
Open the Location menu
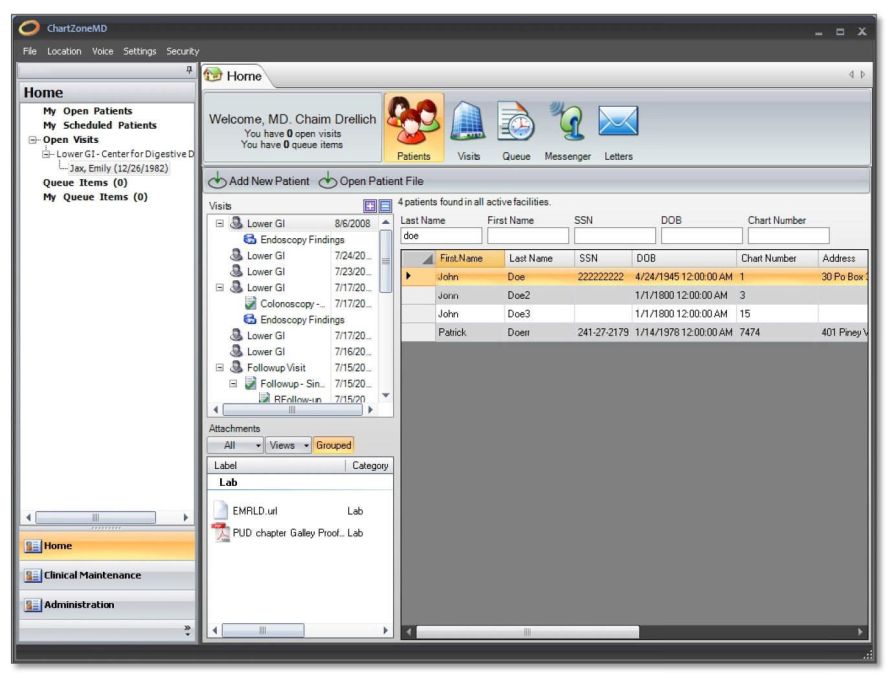pyautogui.click(x=64, y=51)
